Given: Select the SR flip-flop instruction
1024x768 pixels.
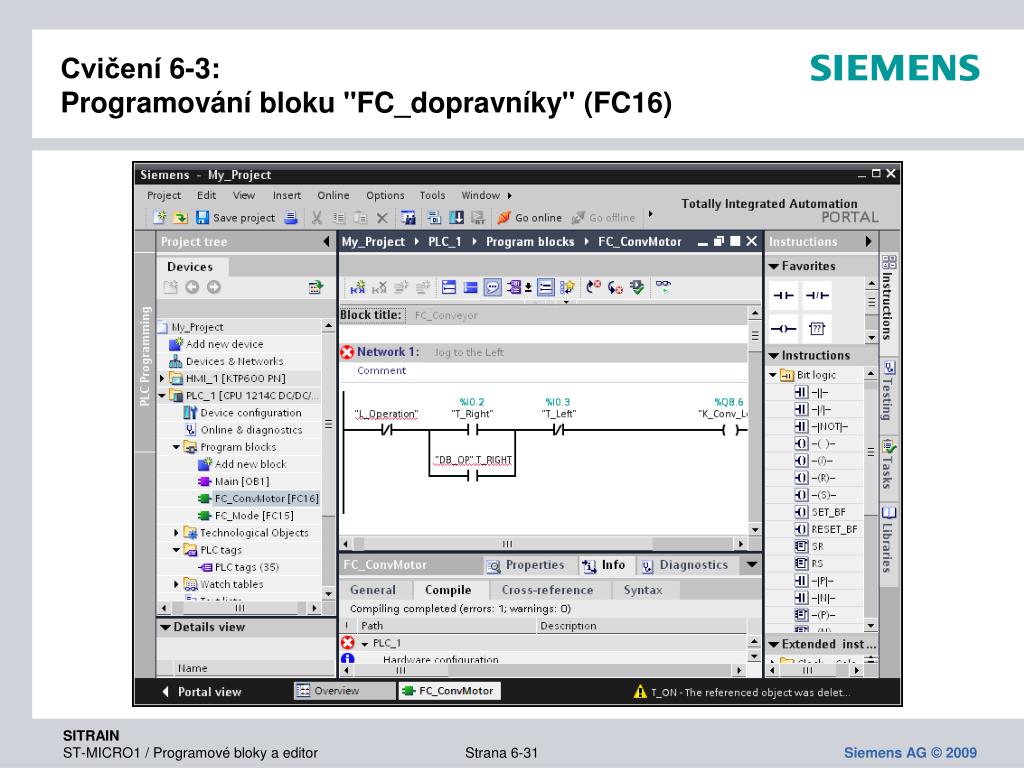Looking at the screenshot, I should click(x=809, y=546).
